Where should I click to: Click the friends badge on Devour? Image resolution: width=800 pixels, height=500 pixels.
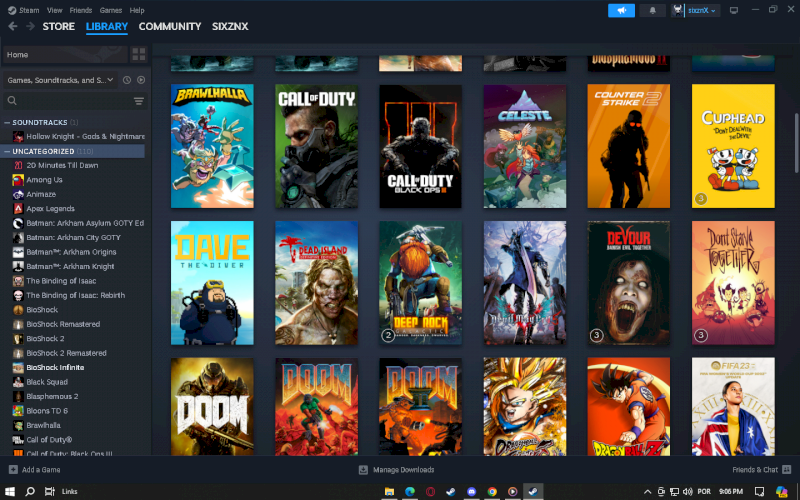pyautogui.click(x=596, y=335)
